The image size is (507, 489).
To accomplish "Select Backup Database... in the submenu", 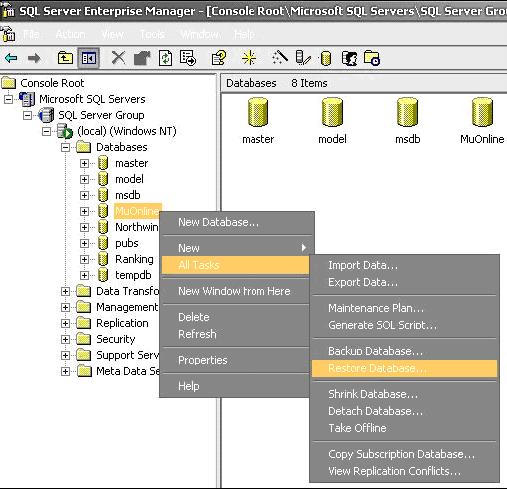I will tap(404, 351).
